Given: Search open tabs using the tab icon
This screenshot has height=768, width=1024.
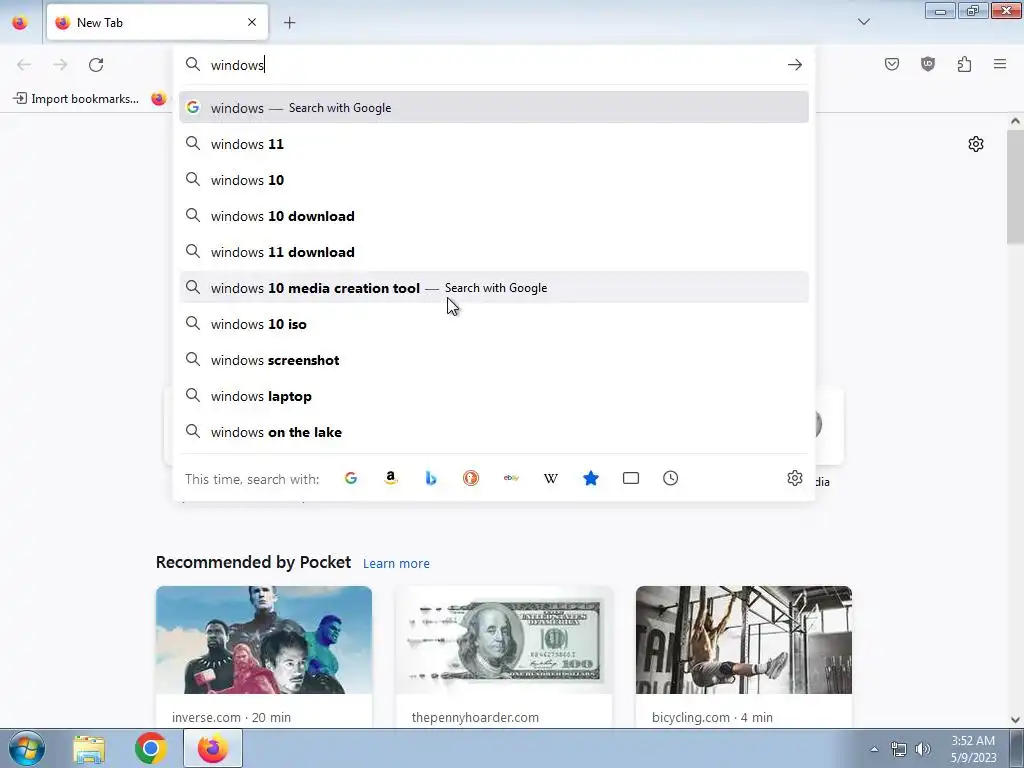Looking at the screenshot, I should click(631, 479).
